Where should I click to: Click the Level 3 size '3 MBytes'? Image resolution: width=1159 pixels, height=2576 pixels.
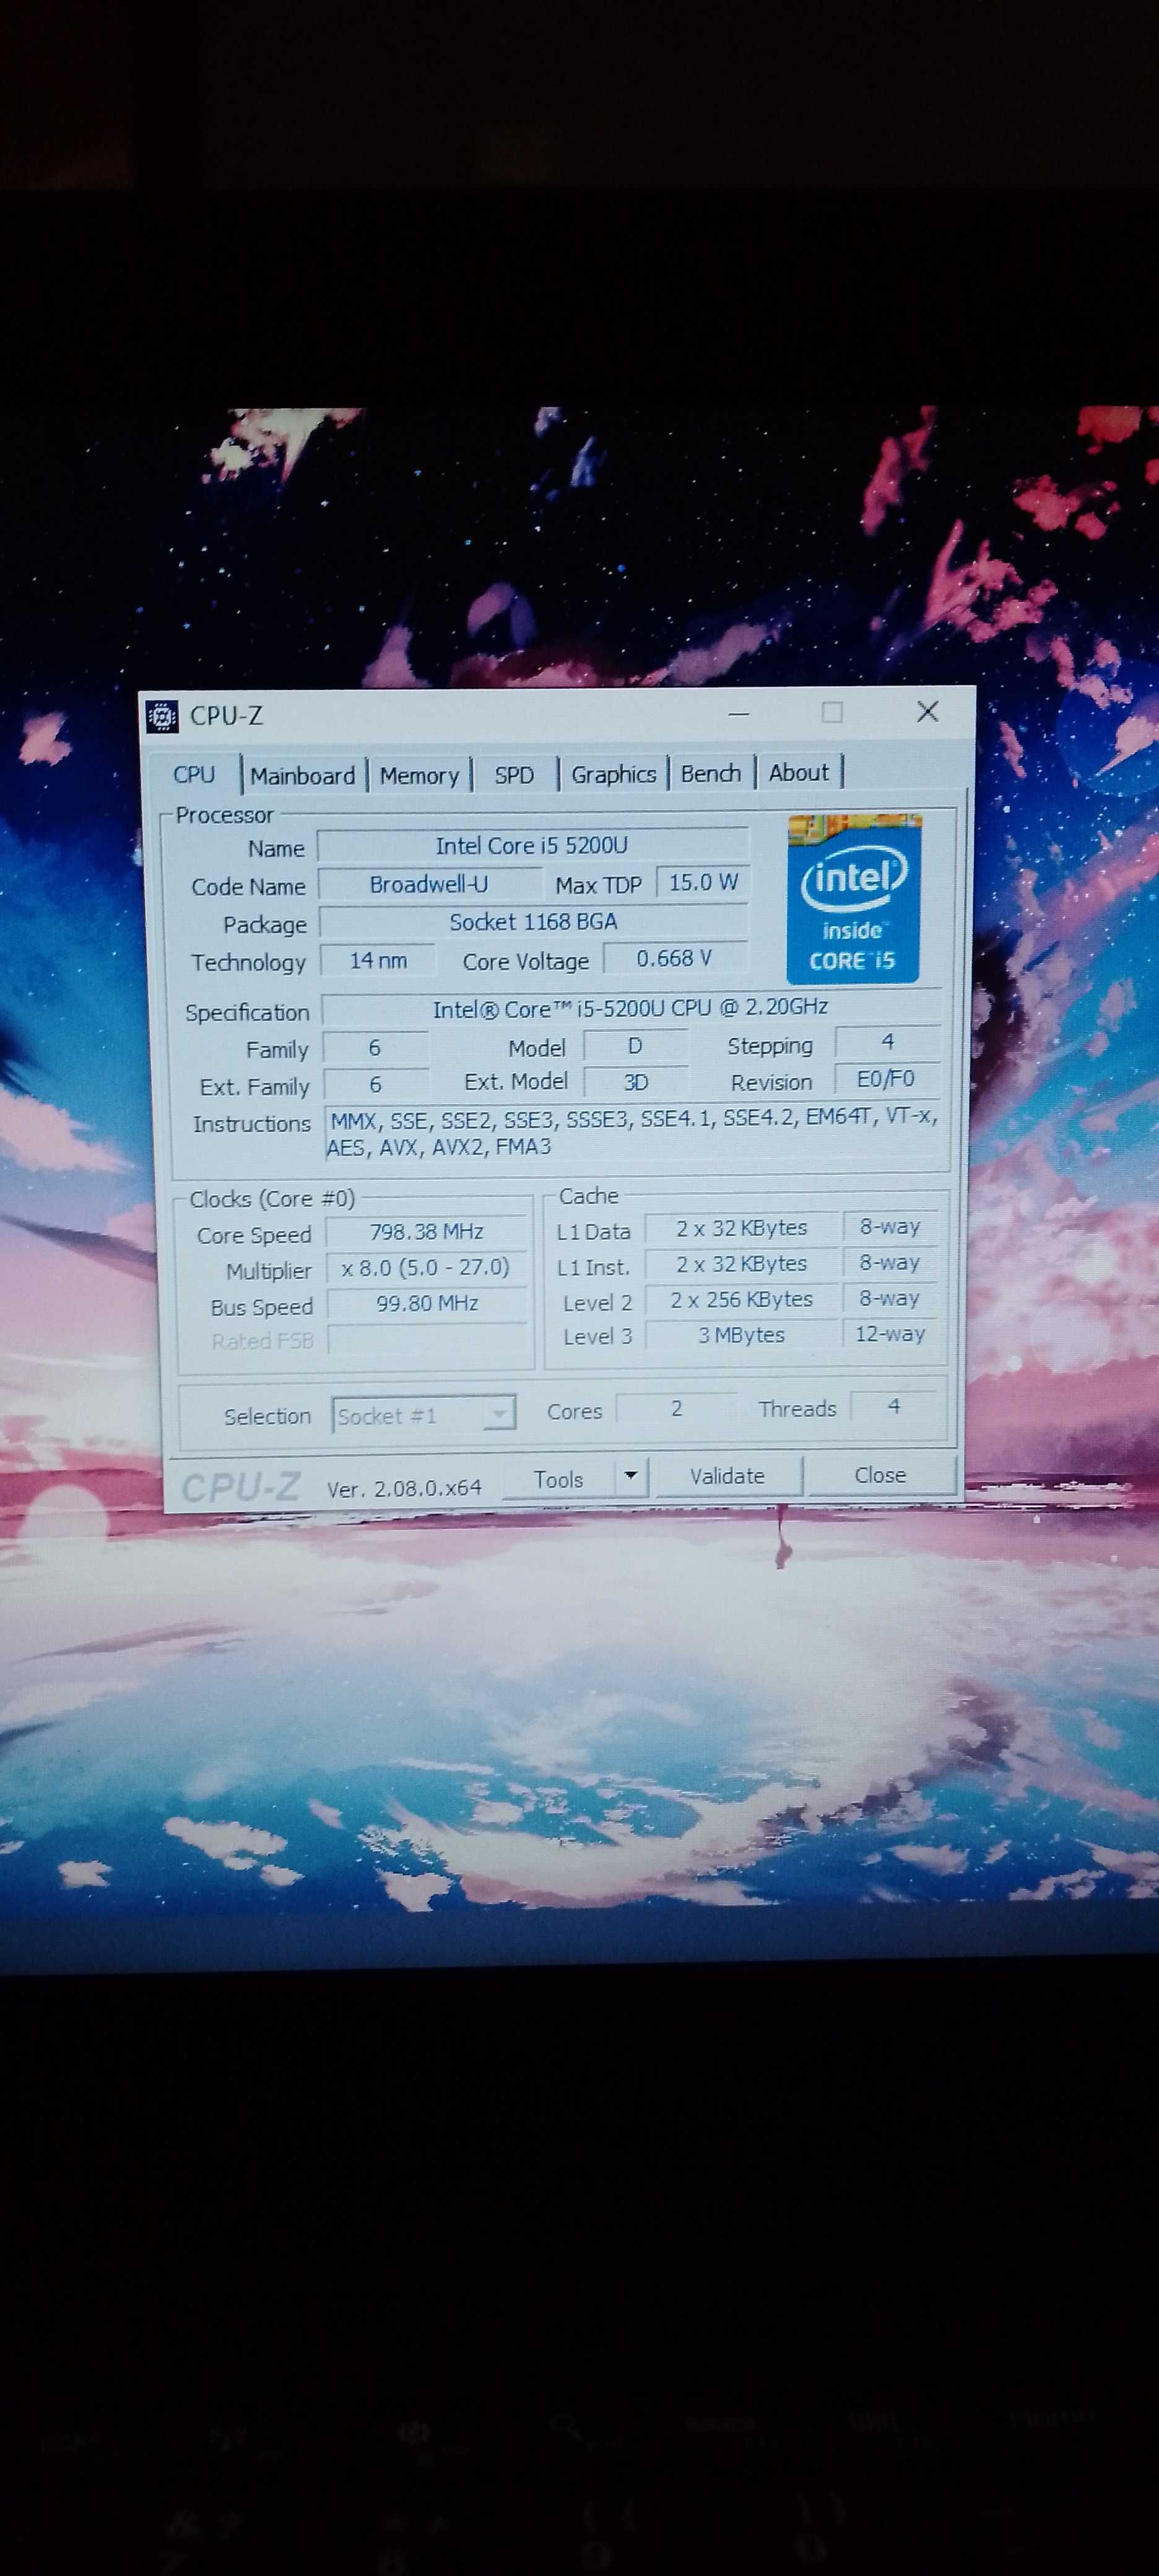pos(741,1335)
